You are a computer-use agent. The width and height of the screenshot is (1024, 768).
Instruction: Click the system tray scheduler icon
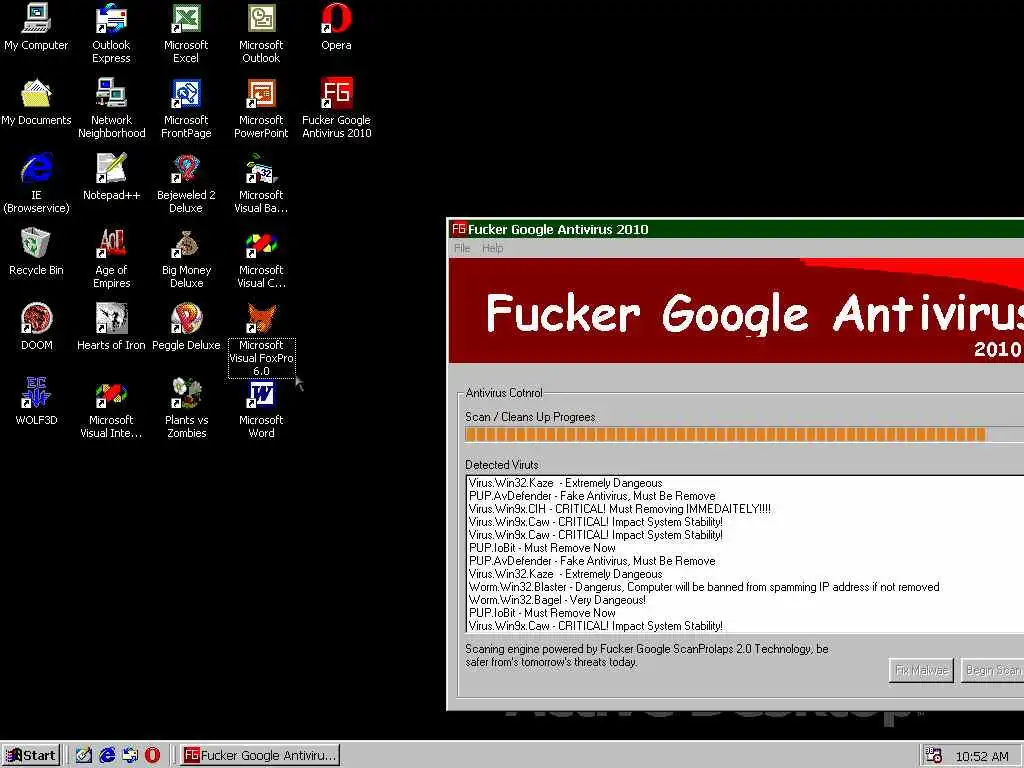click(933, 756)
